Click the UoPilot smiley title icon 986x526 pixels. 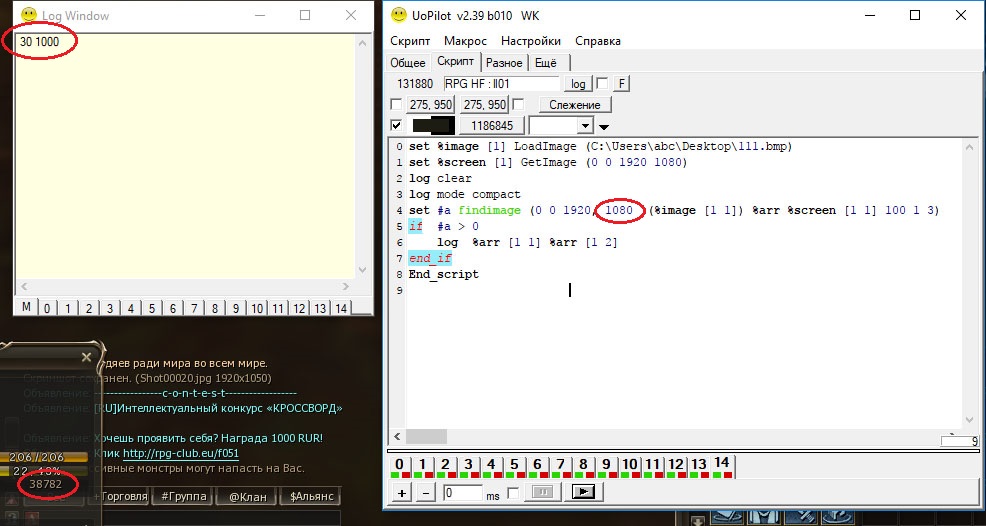pyautogui.click(x=399, y=15)
